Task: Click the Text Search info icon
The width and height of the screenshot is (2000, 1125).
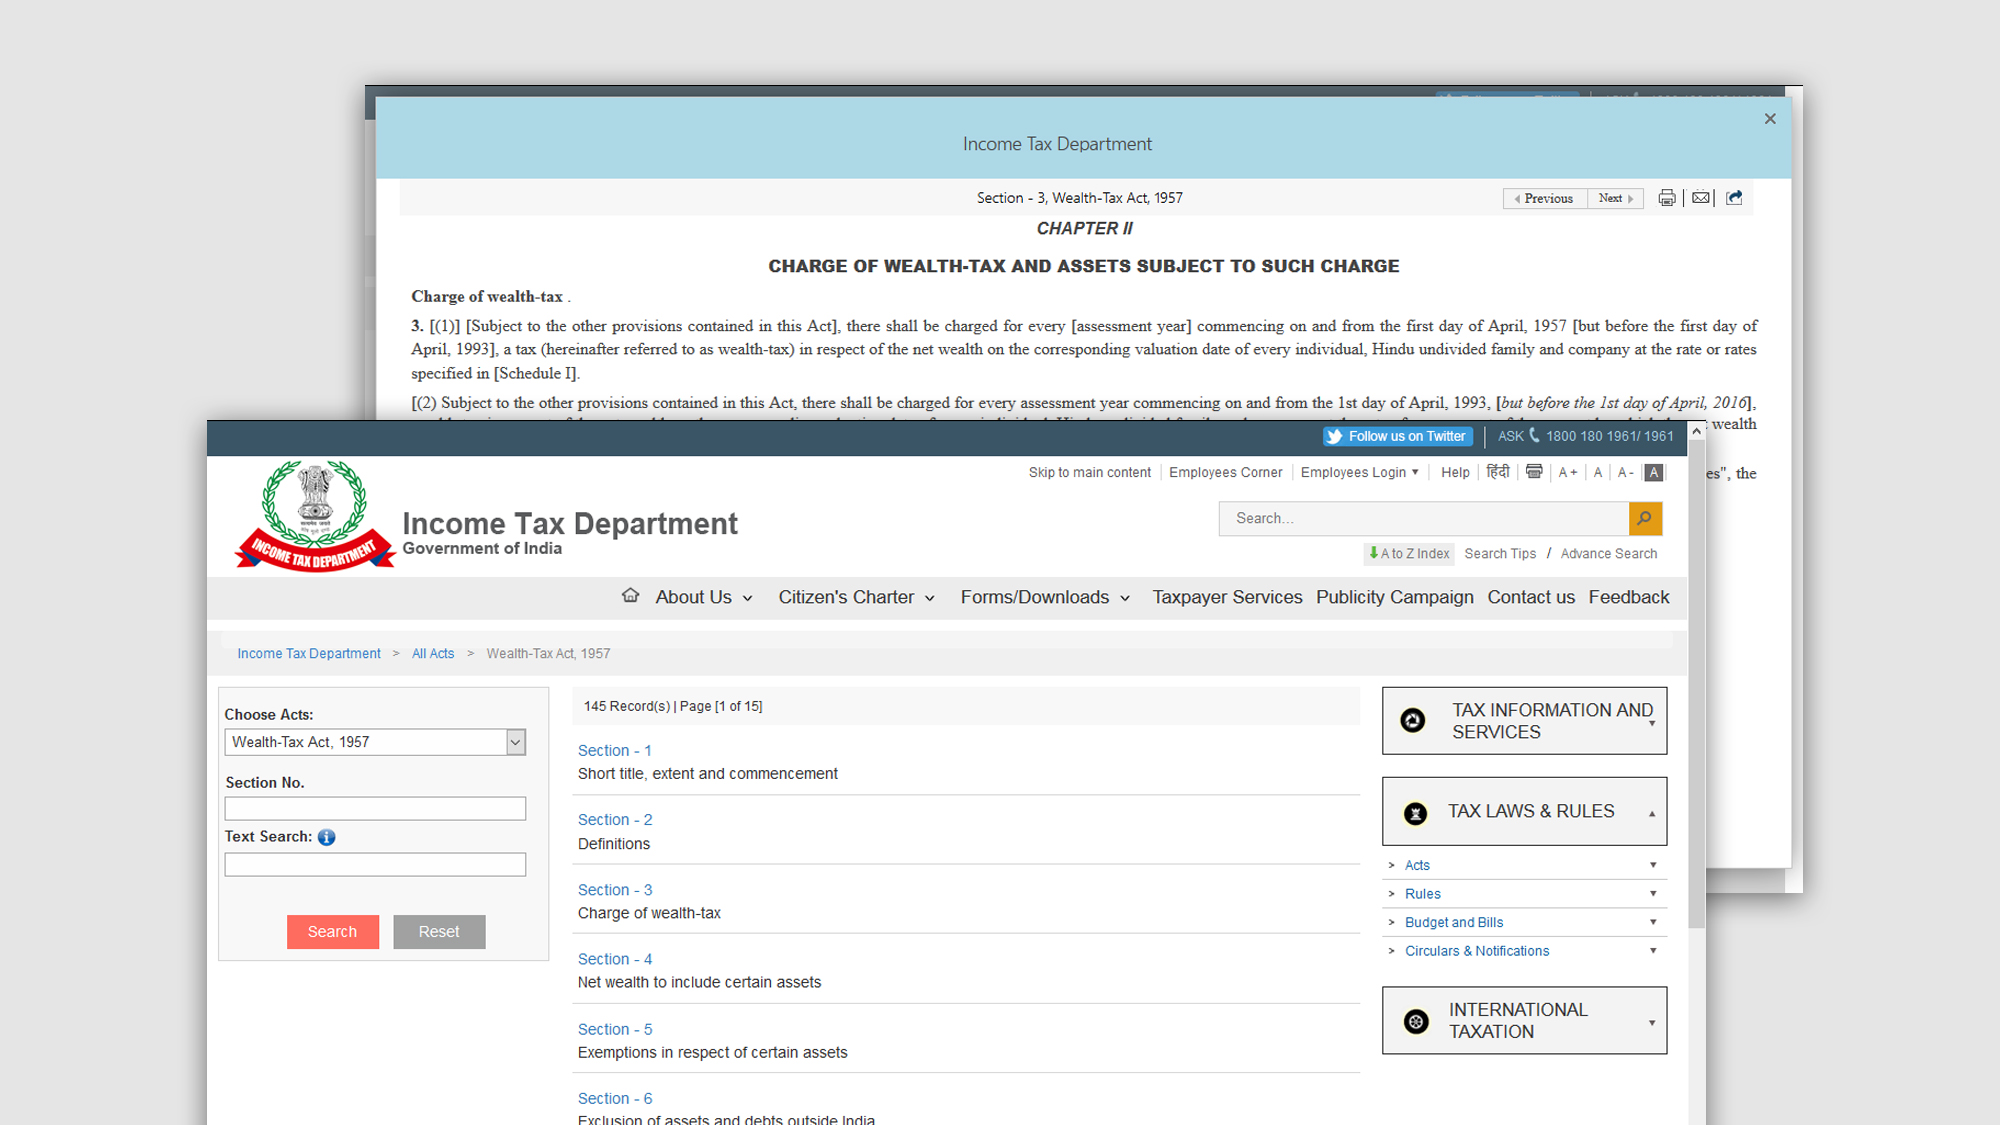Action: pyautogui.click(x=327, y=837)
